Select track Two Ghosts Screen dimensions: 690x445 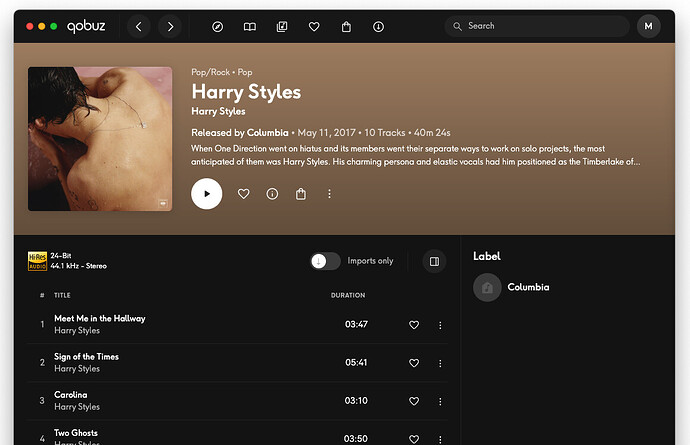tap(76, 433)
